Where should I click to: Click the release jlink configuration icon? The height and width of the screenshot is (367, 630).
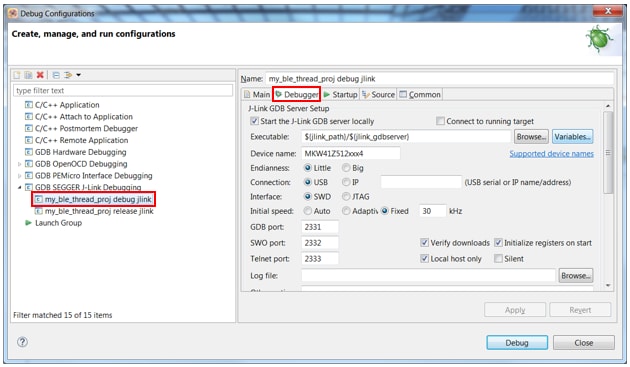pos(39,211)
